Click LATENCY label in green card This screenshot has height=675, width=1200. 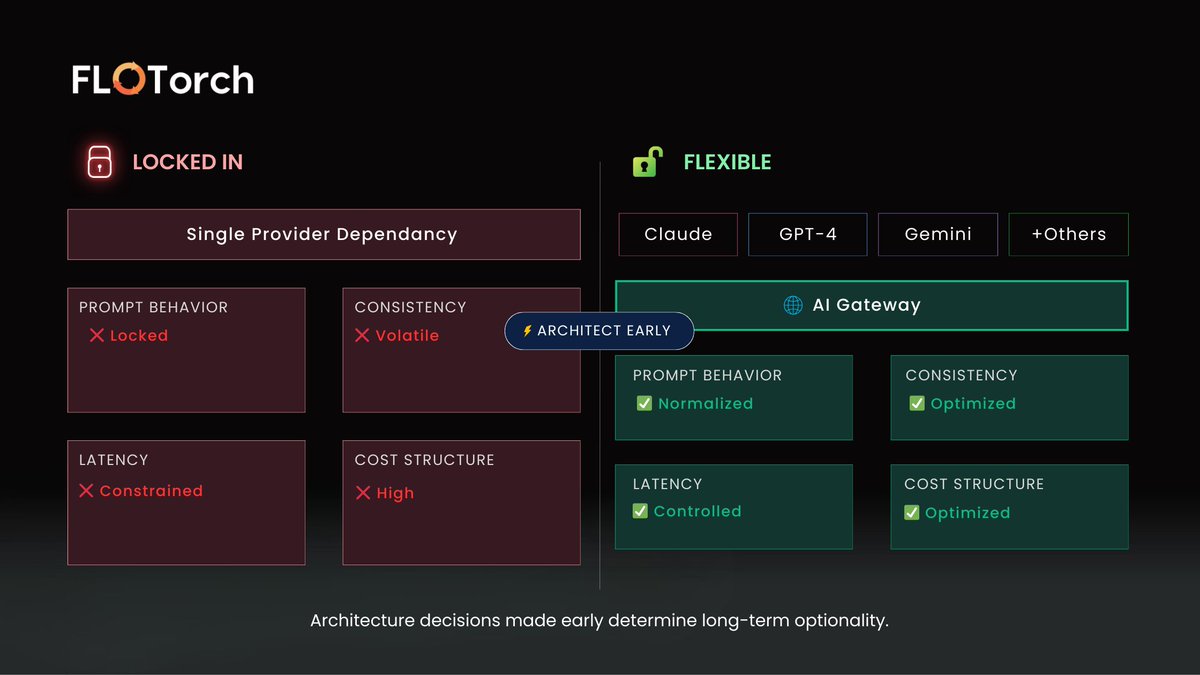(668, 484)
